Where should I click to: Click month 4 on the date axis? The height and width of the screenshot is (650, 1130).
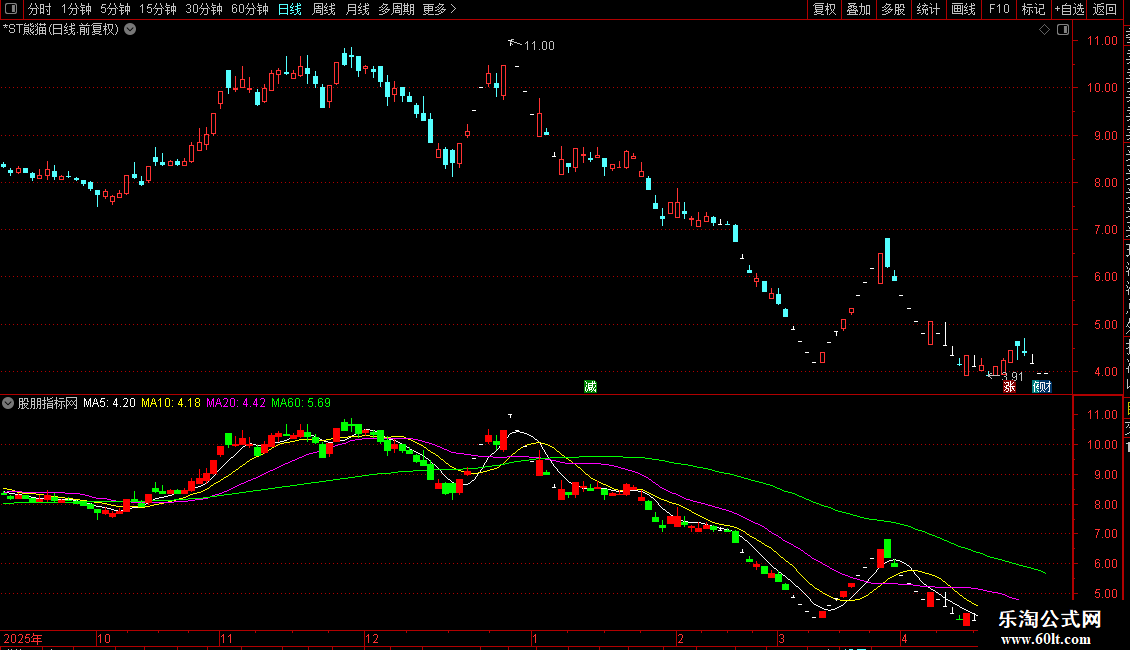click(904, 638)
